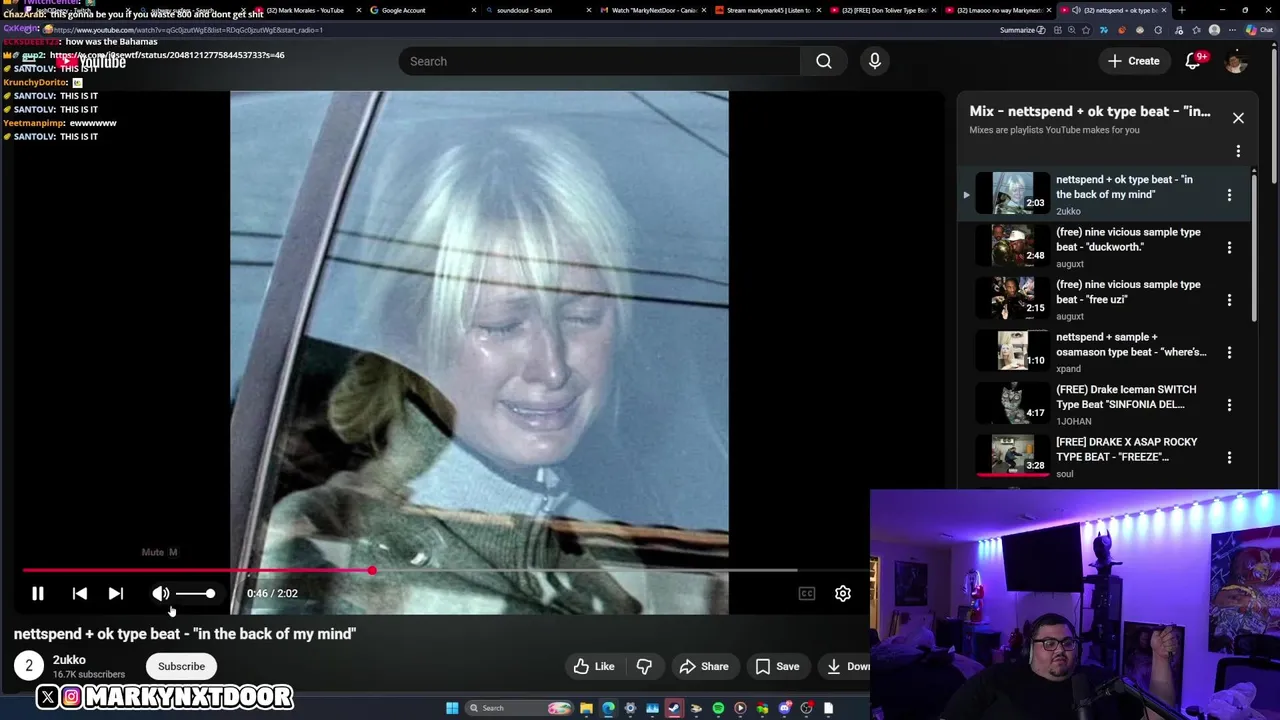This screenshot has height=720, width=1280.
Task: Open Copilot Chat in browser
Action: pos(1259,30)
